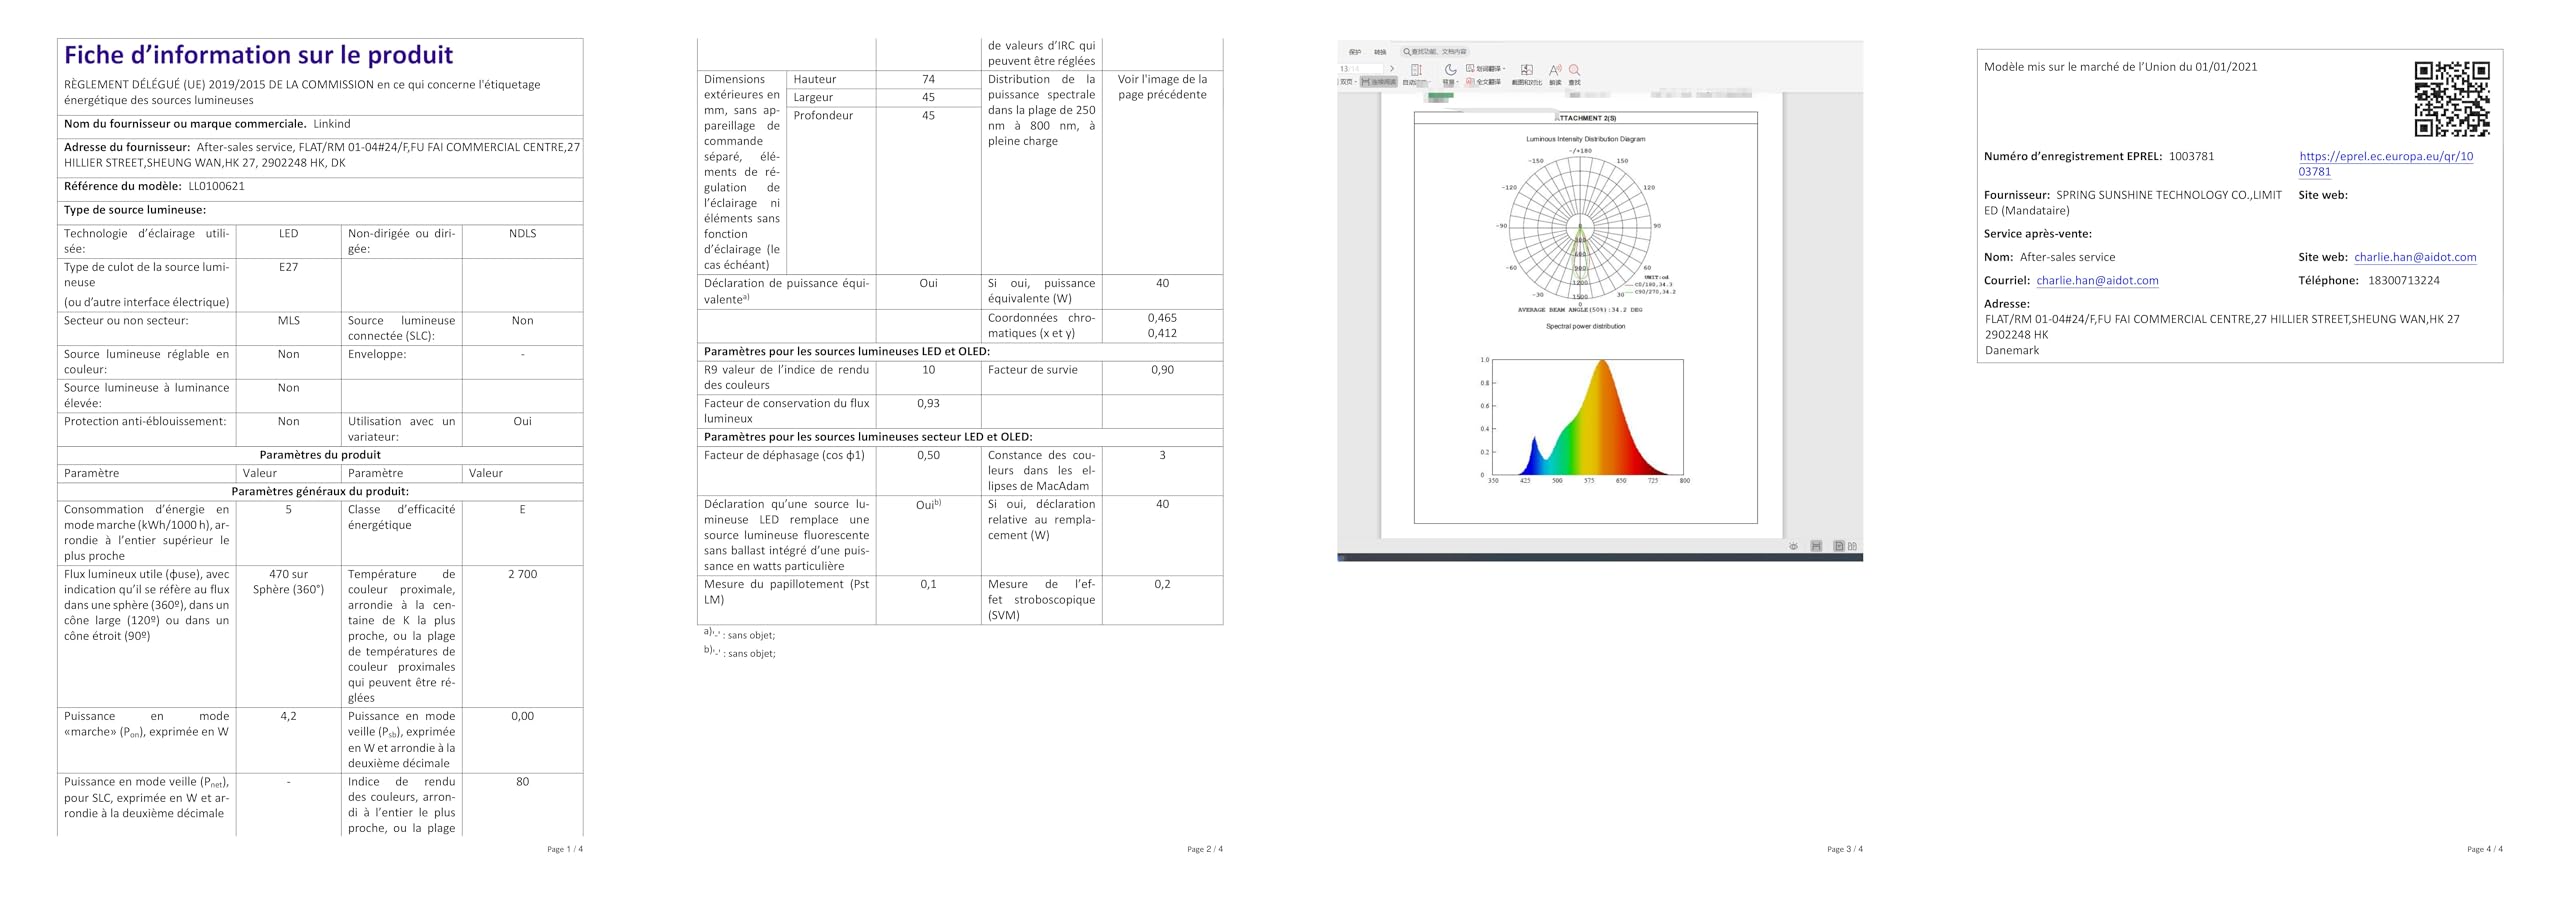
Task: Open the eprel.ec.europa.eu QR link
Action: [2385, 157]
